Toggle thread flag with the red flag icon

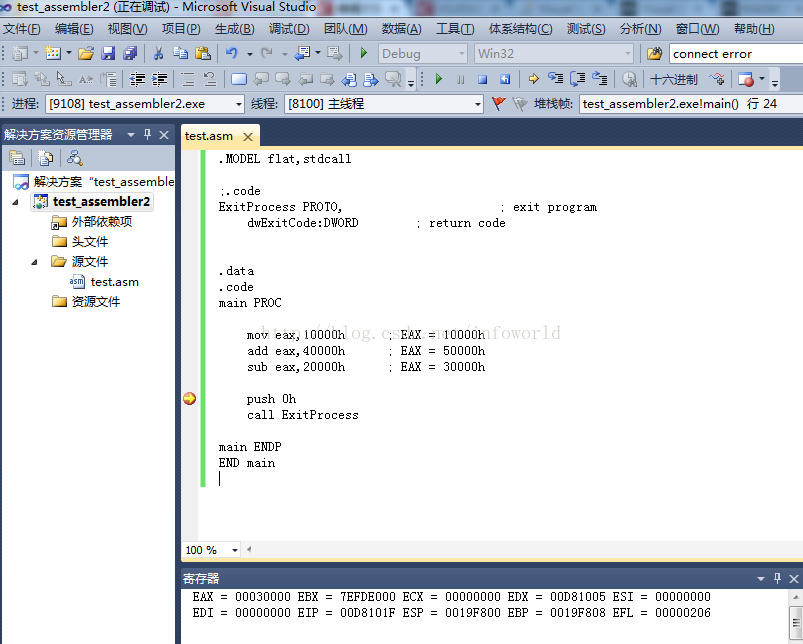[x=498, y=104]
